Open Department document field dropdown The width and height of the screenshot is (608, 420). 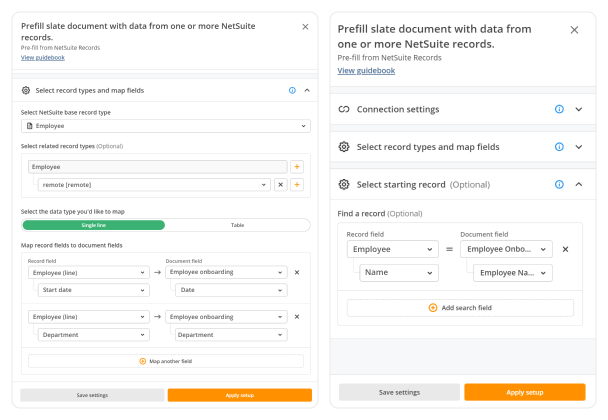[231, 335]
